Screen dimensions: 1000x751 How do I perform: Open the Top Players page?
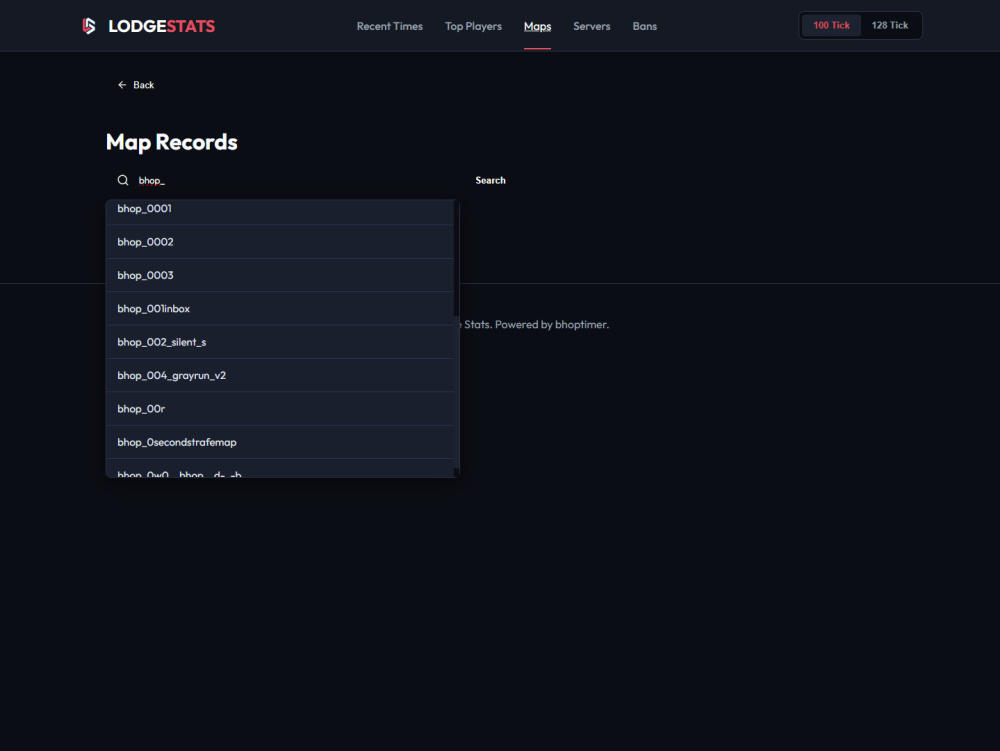pos(473,26)
